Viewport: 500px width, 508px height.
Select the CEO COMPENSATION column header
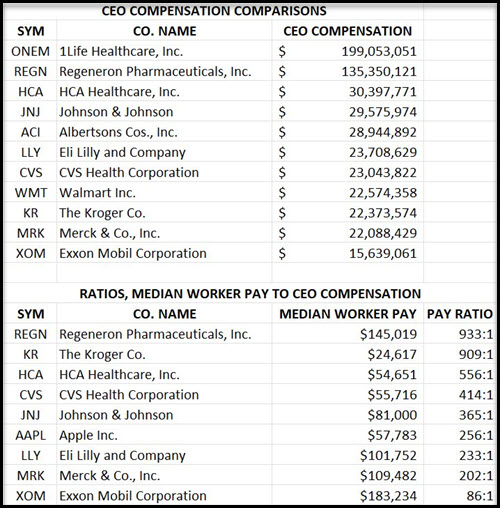[x=348, y=31]
